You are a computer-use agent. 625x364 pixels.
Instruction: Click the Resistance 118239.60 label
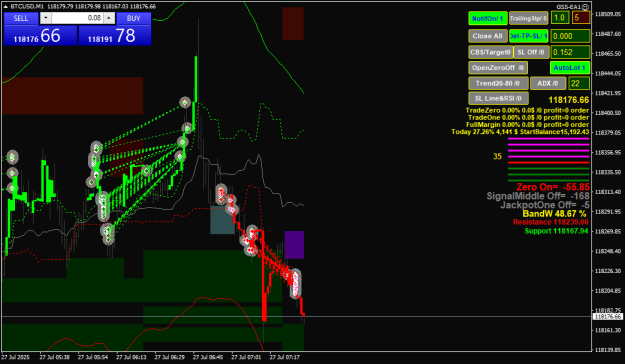pyautogui.click(x=550, y=222)
